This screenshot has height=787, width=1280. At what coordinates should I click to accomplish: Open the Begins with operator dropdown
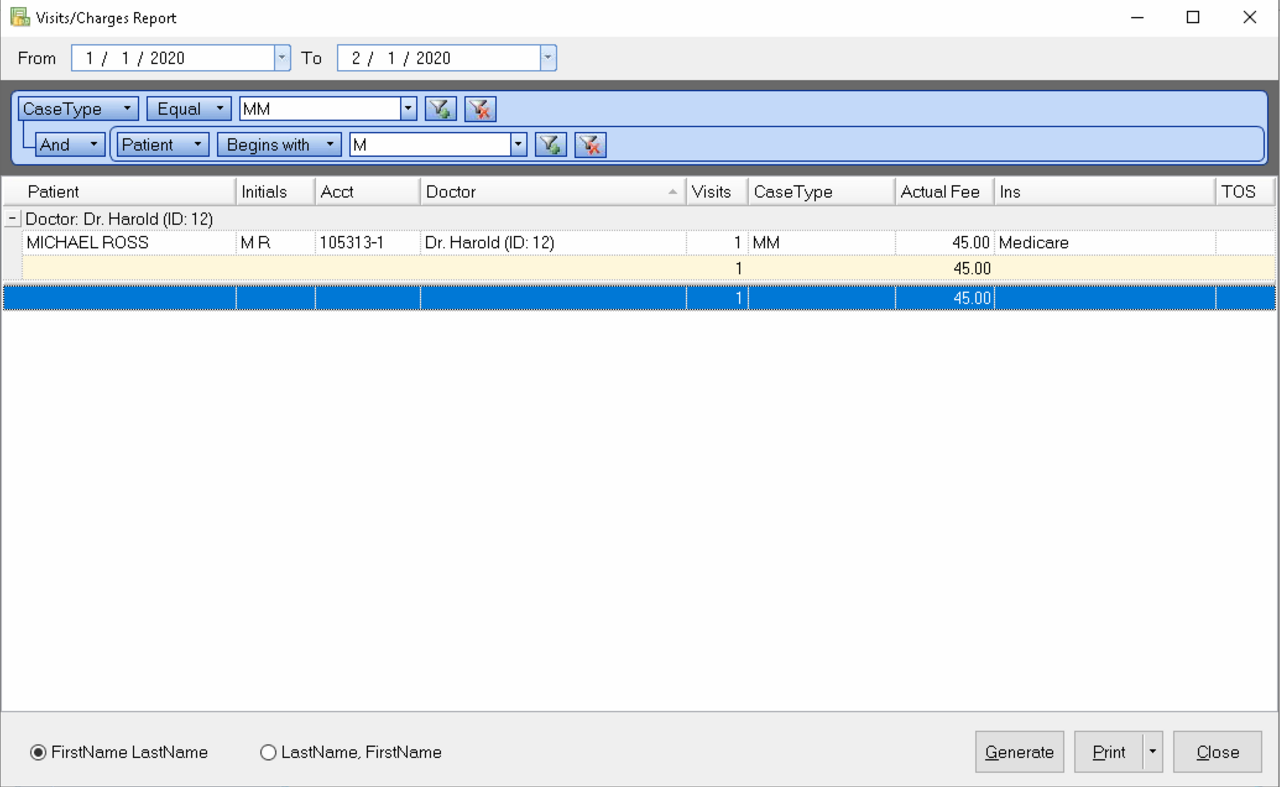point(331,144)
